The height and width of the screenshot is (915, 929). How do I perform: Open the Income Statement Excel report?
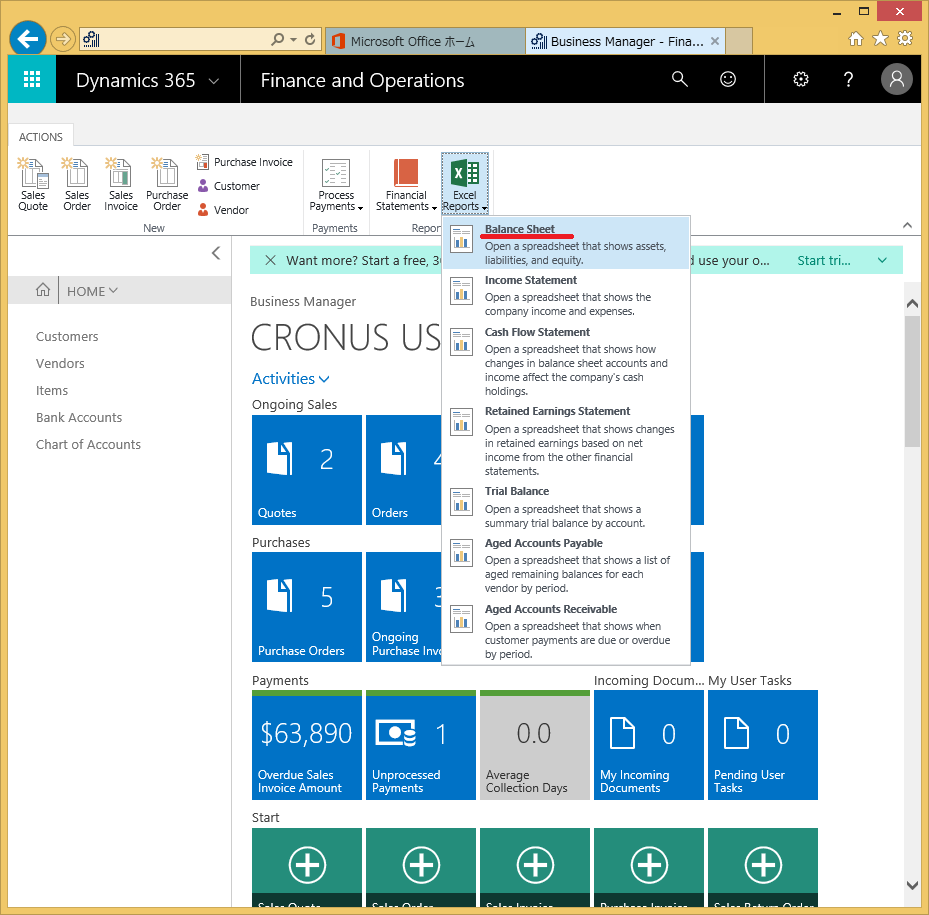pos(566,295)
